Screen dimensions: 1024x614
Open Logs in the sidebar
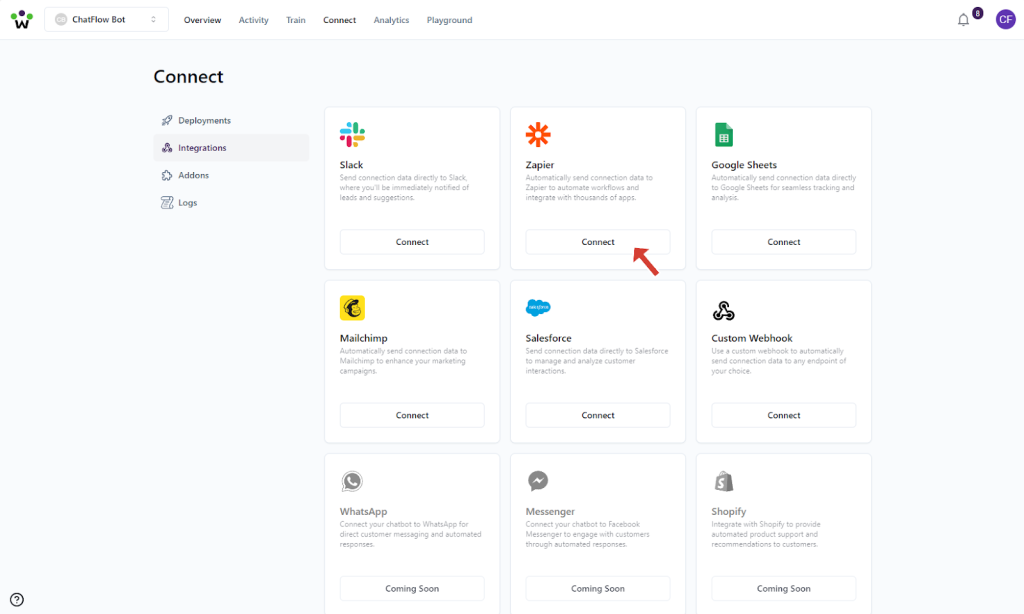187,203
